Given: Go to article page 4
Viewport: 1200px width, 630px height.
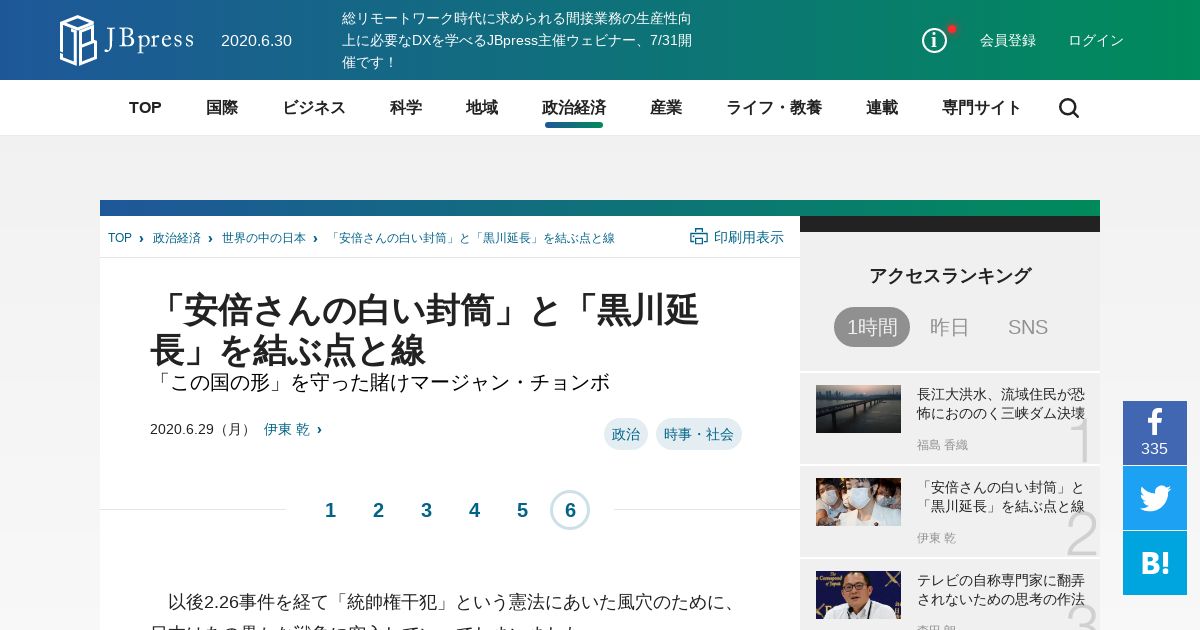Looking at the screenshot, I should tap(474, 510).
